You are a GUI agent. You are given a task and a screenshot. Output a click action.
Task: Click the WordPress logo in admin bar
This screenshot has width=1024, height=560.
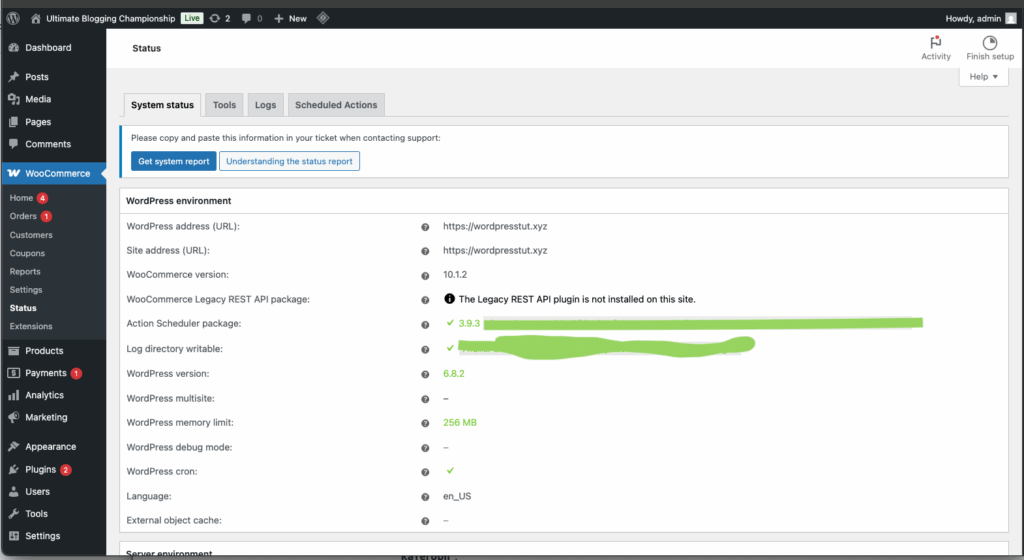[13, 18]
